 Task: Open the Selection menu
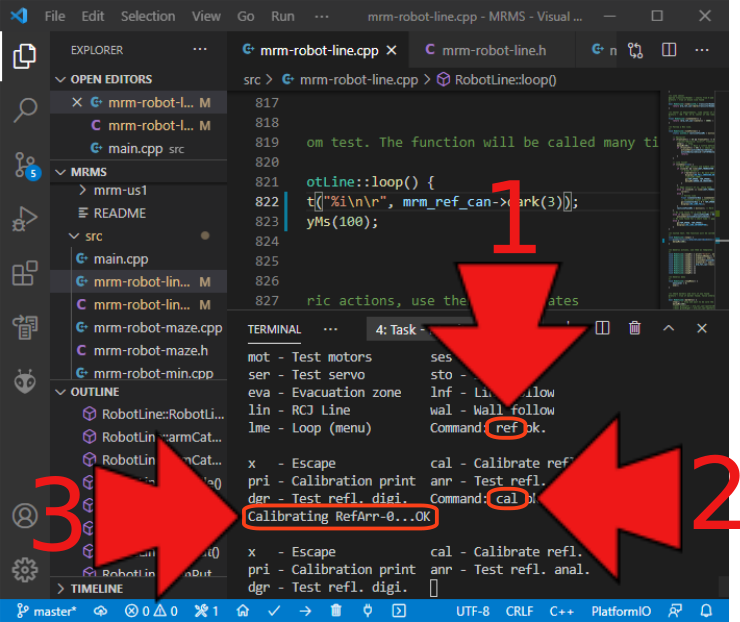tap(147, 16)
